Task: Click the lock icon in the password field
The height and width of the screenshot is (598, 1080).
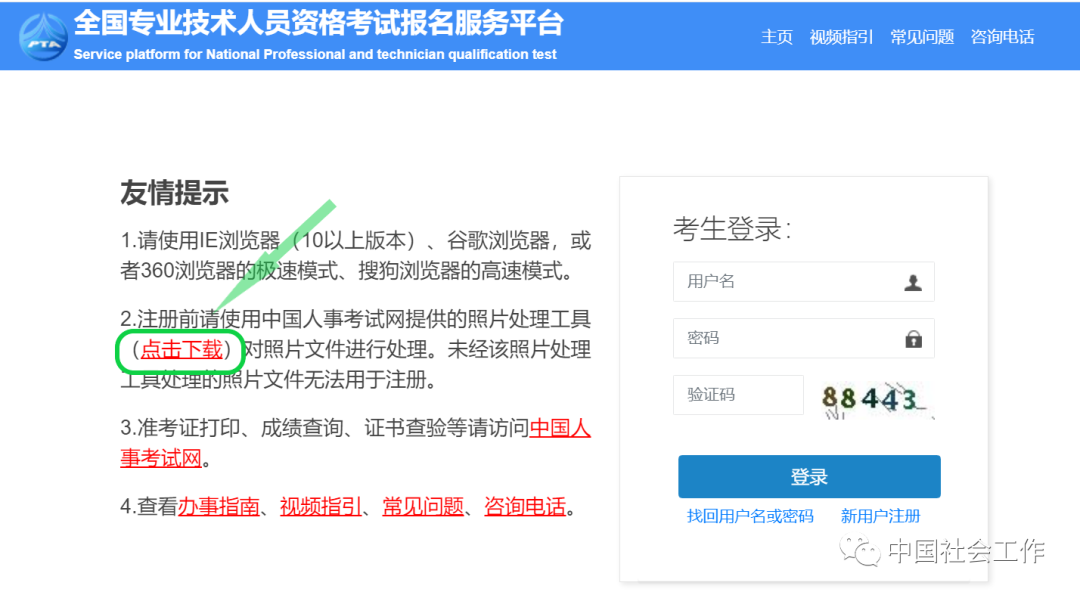Action: (913, 339)
